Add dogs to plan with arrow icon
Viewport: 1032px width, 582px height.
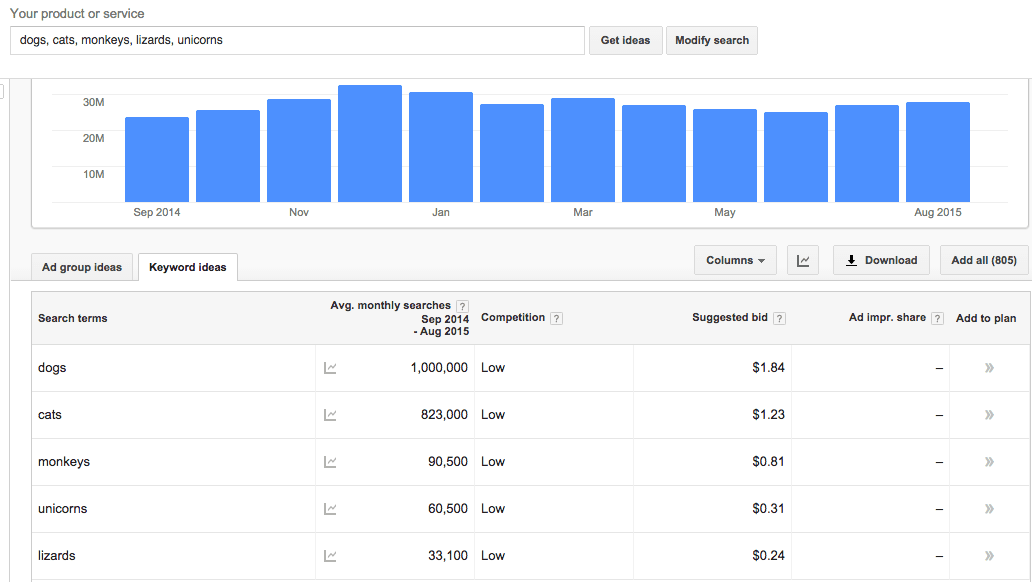(989, 368)
